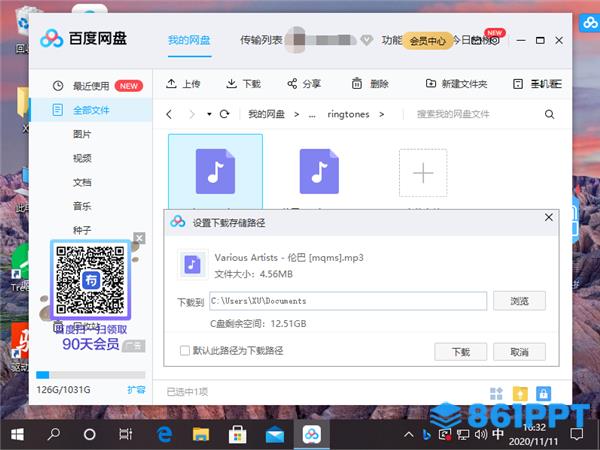Viewport: 600px width, 450px height.
Task: Launch Microsoft Edge from taskbar
Action: (x=164, y=434)
